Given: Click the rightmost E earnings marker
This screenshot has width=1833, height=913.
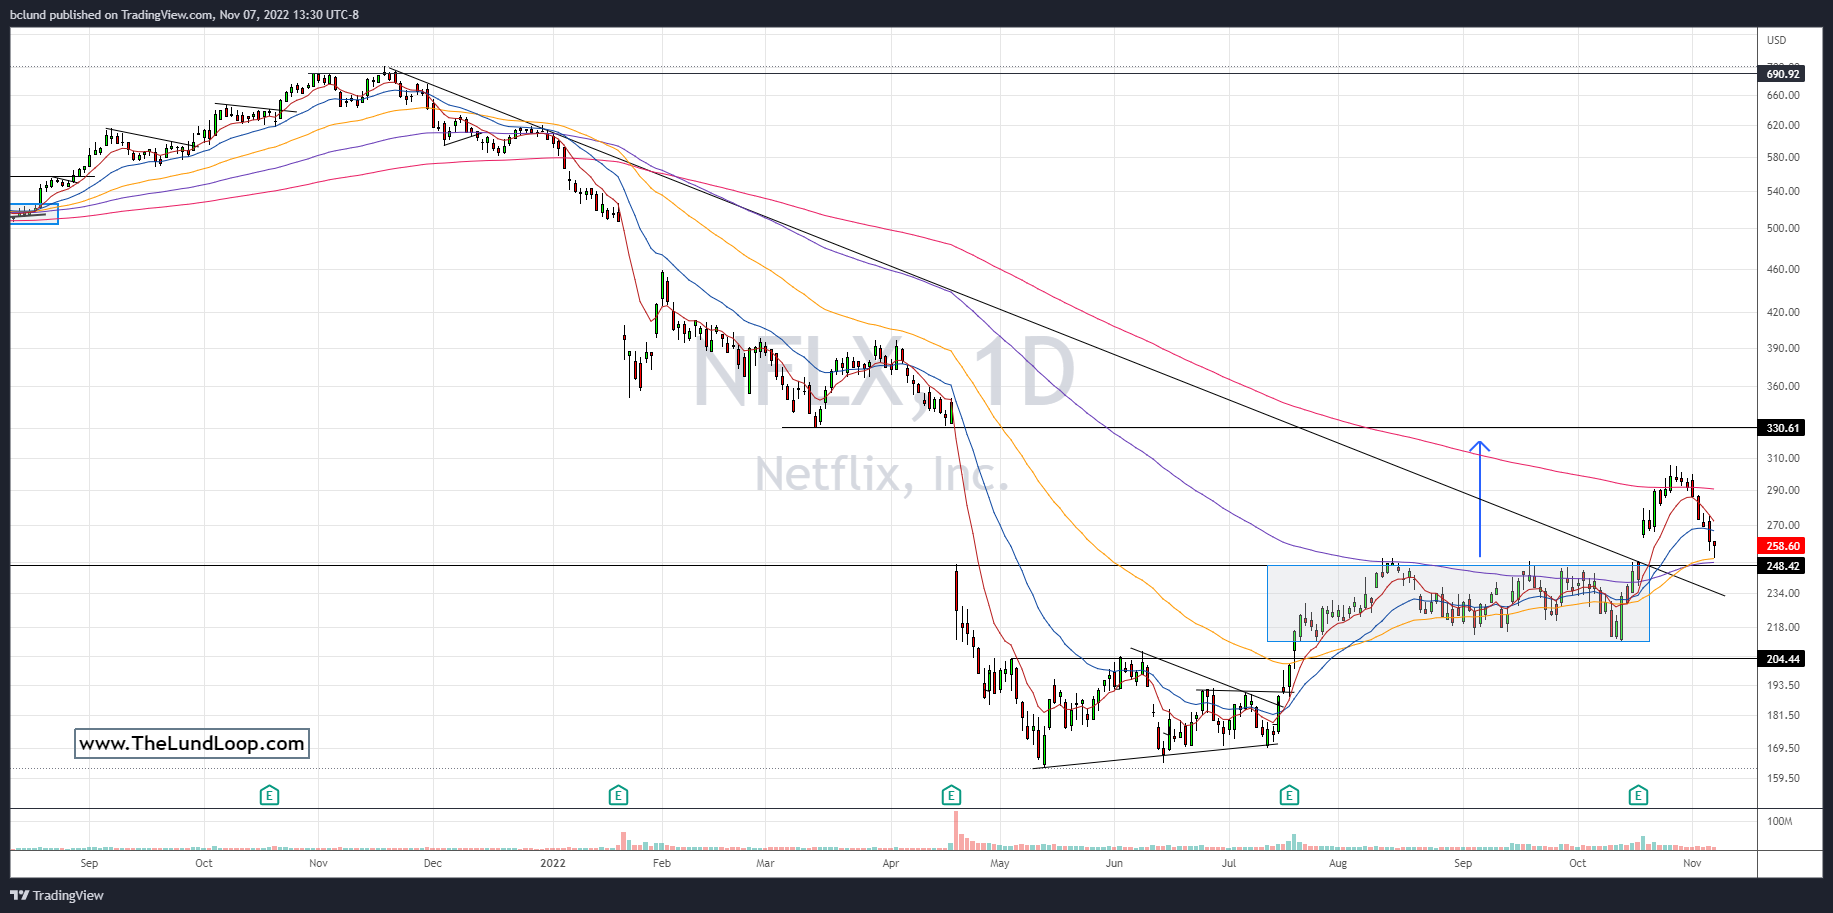Looking at the screenshot, I should [1638, 796].
